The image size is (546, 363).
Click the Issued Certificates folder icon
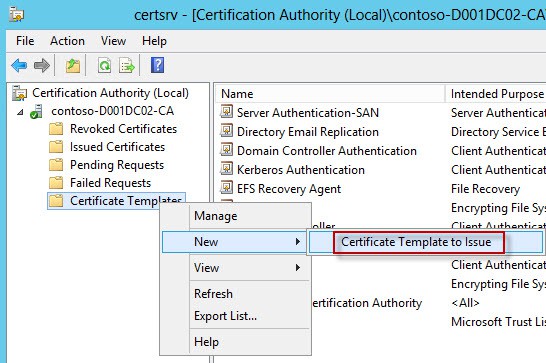pyautogui.click(x=56, y=147)
